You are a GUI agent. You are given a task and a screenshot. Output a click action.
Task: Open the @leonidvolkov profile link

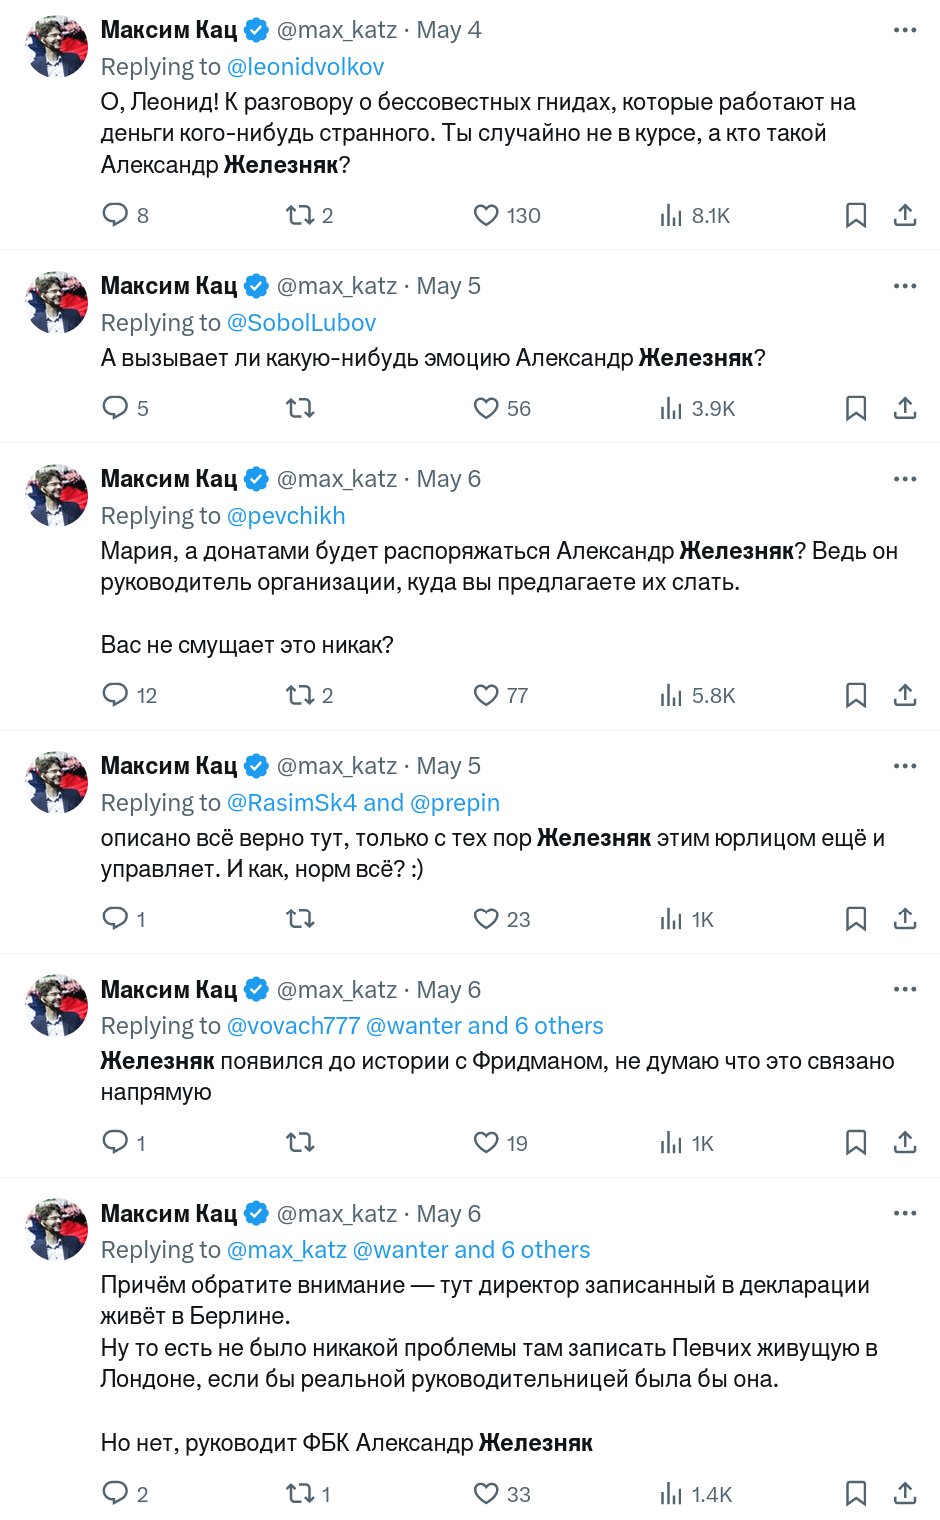coord(305,67)
